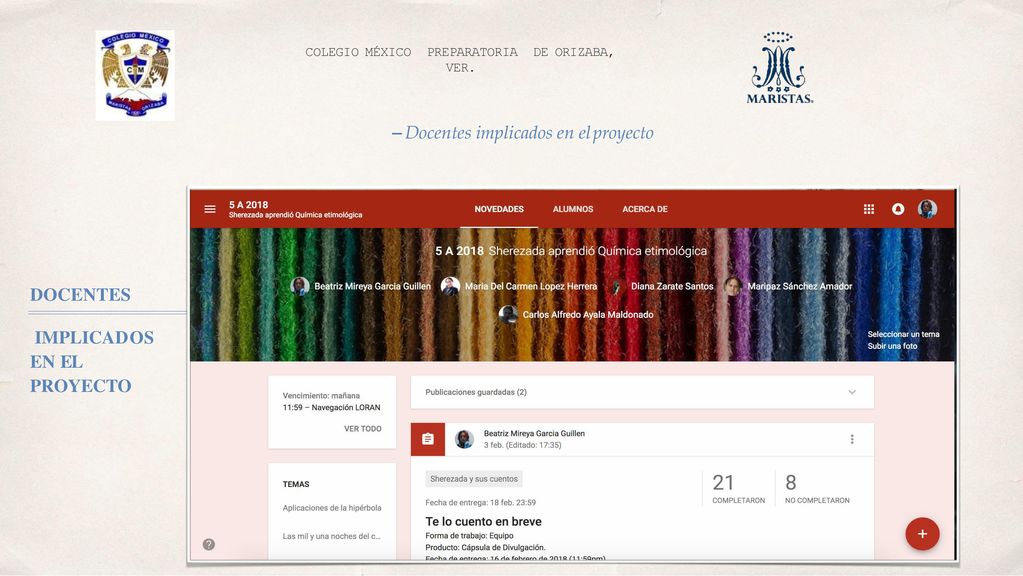The height and width of the screenshot is (576, 1023).
Task: Switch to the Acerca de tab
Action: (x=645, y=209)
